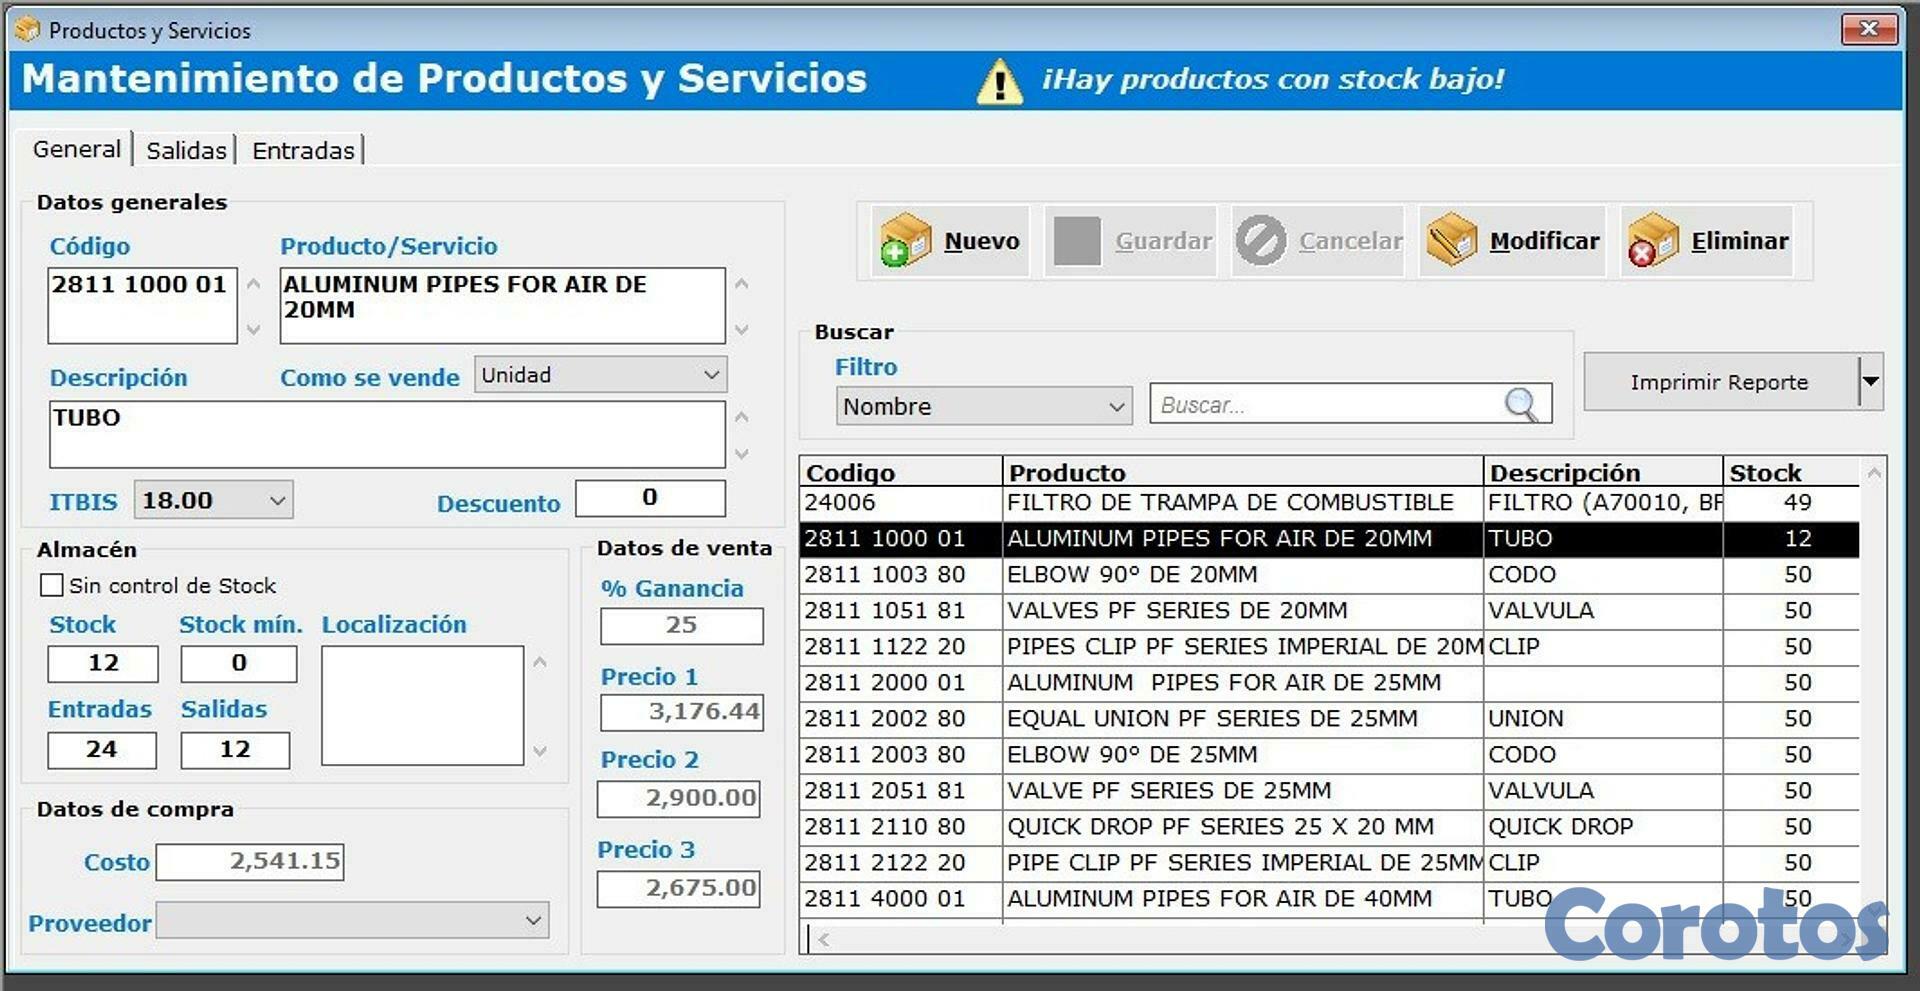Switch to the Salidas tab
The width and height of the screenshot is (1920, 991).
point(186,149)
